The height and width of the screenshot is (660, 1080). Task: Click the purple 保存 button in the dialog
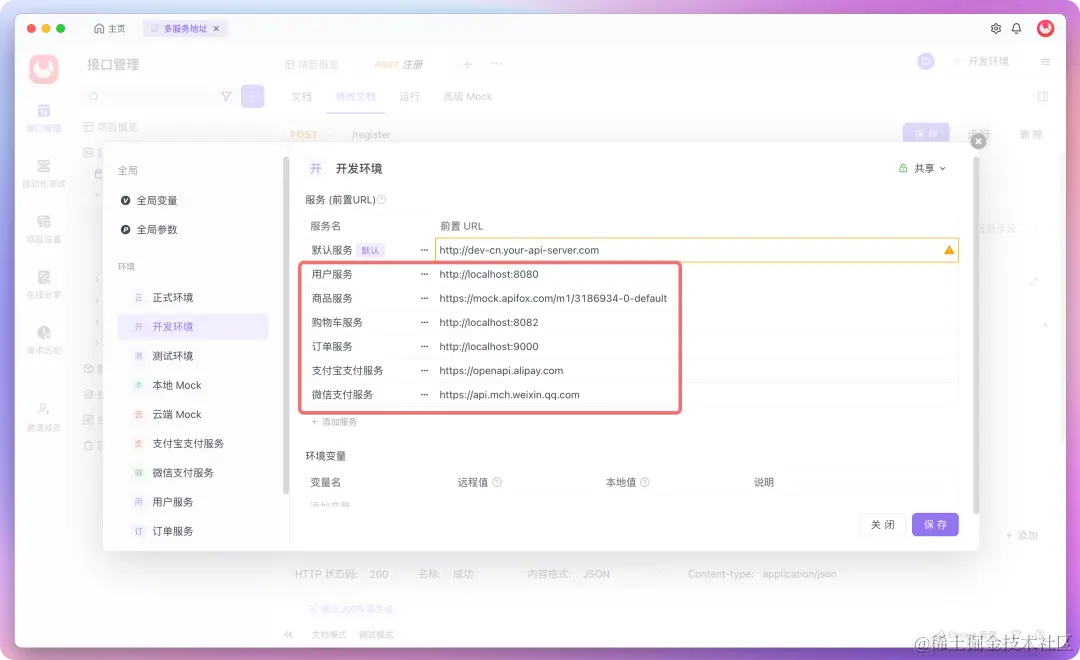tap(935, 525)
